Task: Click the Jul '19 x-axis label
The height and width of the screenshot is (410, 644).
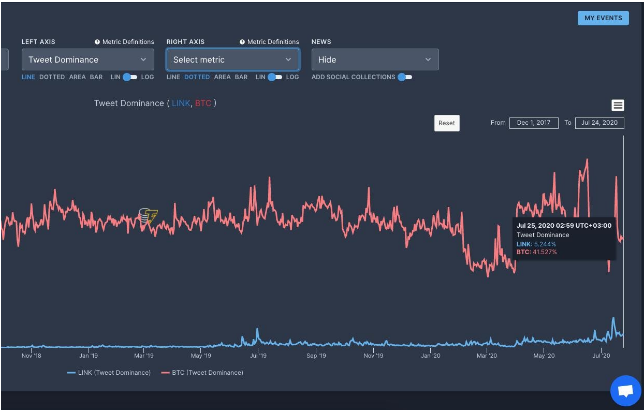Action: [258, 355]
